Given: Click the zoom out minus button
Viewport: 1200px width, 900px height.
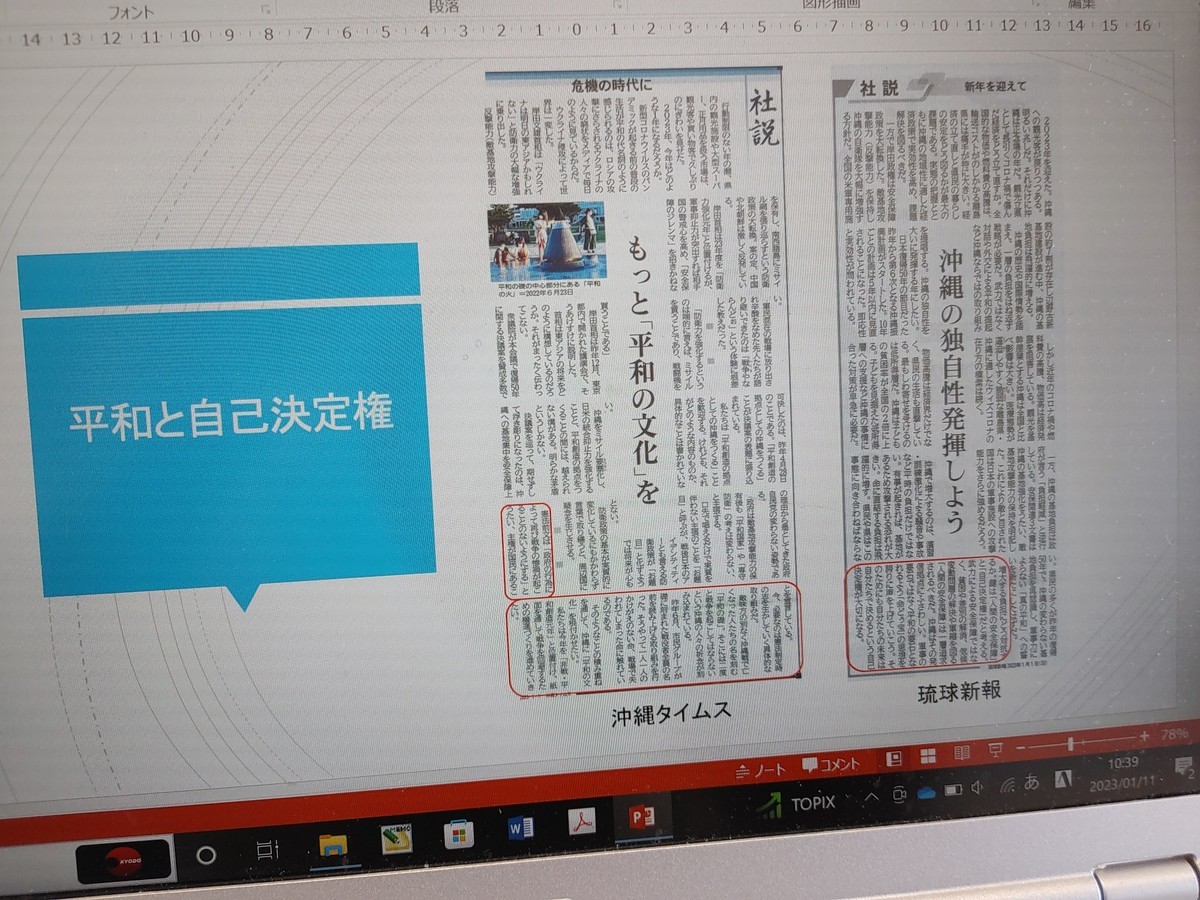Looking at the screenshot, I should coord(1022,746).
